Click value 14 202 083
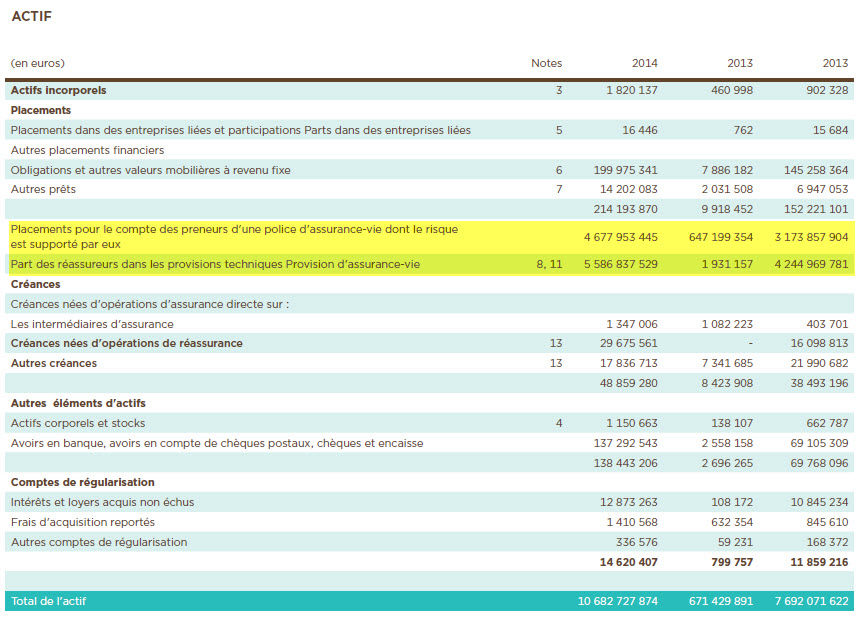 (629, 189)
